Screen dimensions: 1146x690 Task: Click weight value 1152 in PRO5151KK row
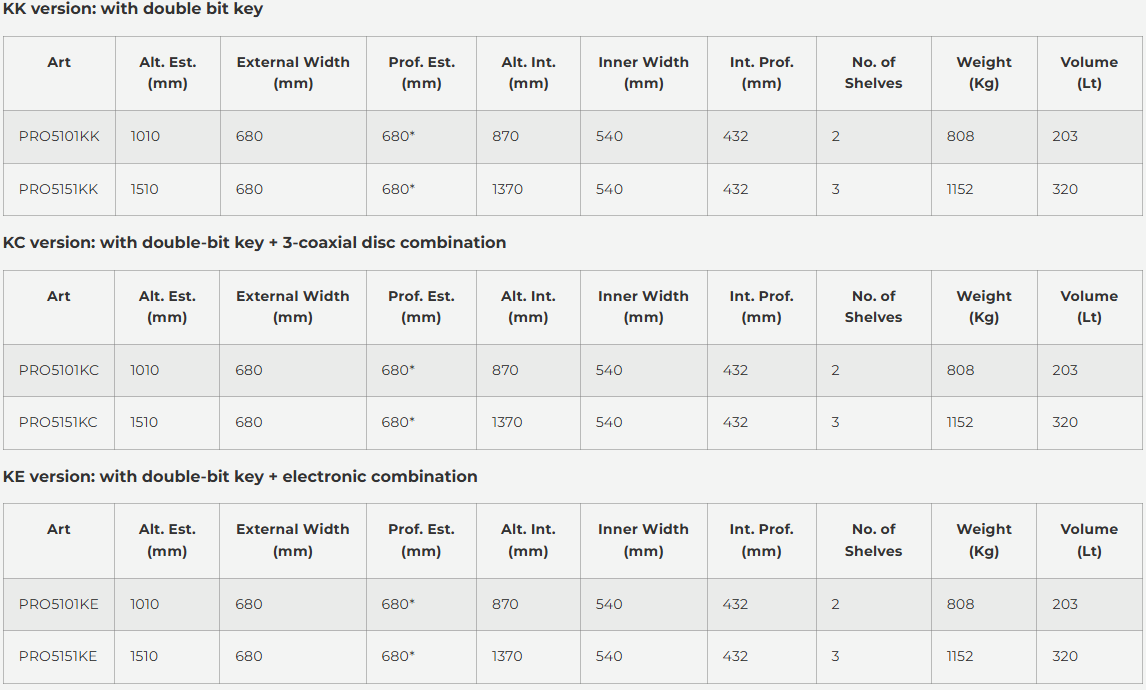point(960,189)
